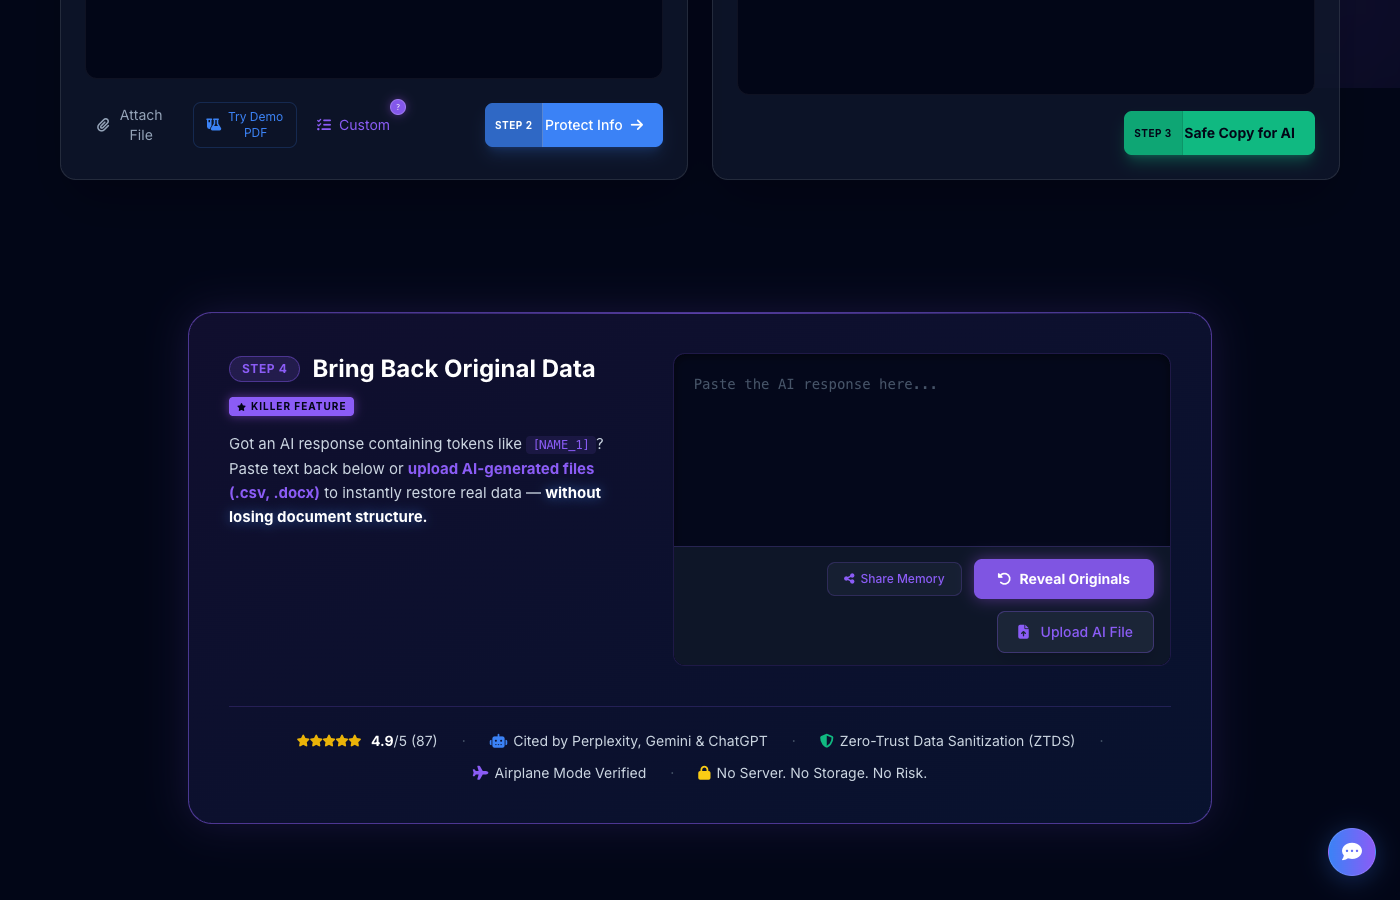Click 'upload AI-generated files' link text
1400x900 pixels.
coord(501,468)
